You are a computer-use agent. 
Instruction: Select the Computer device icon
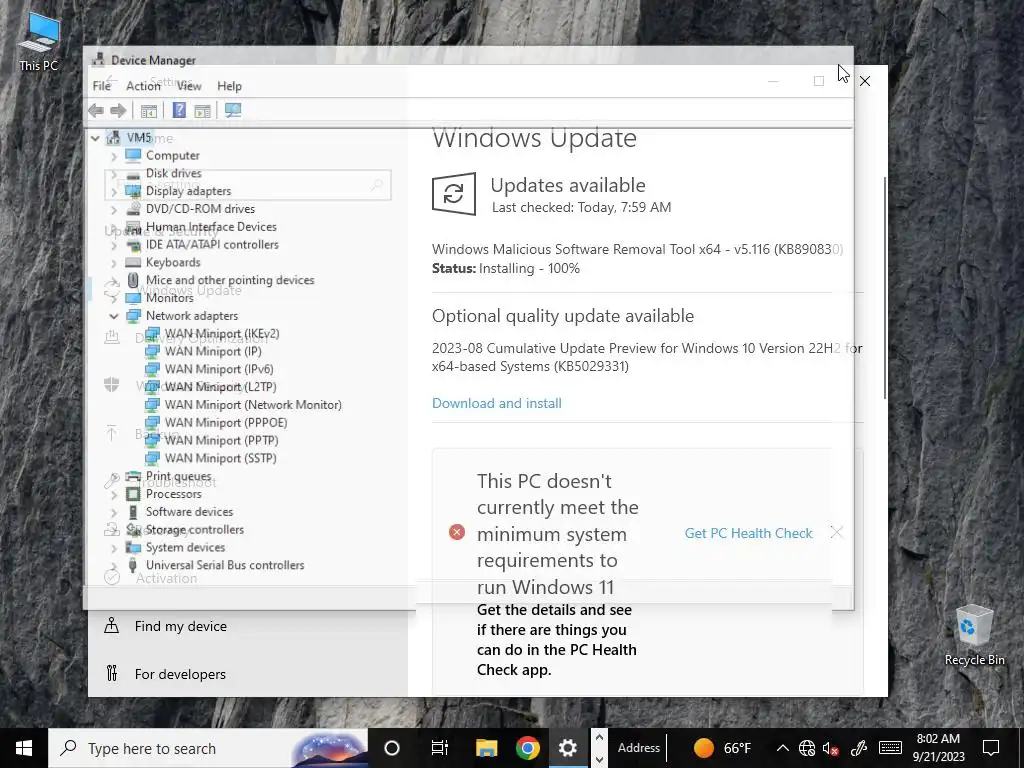coord(133,155)
